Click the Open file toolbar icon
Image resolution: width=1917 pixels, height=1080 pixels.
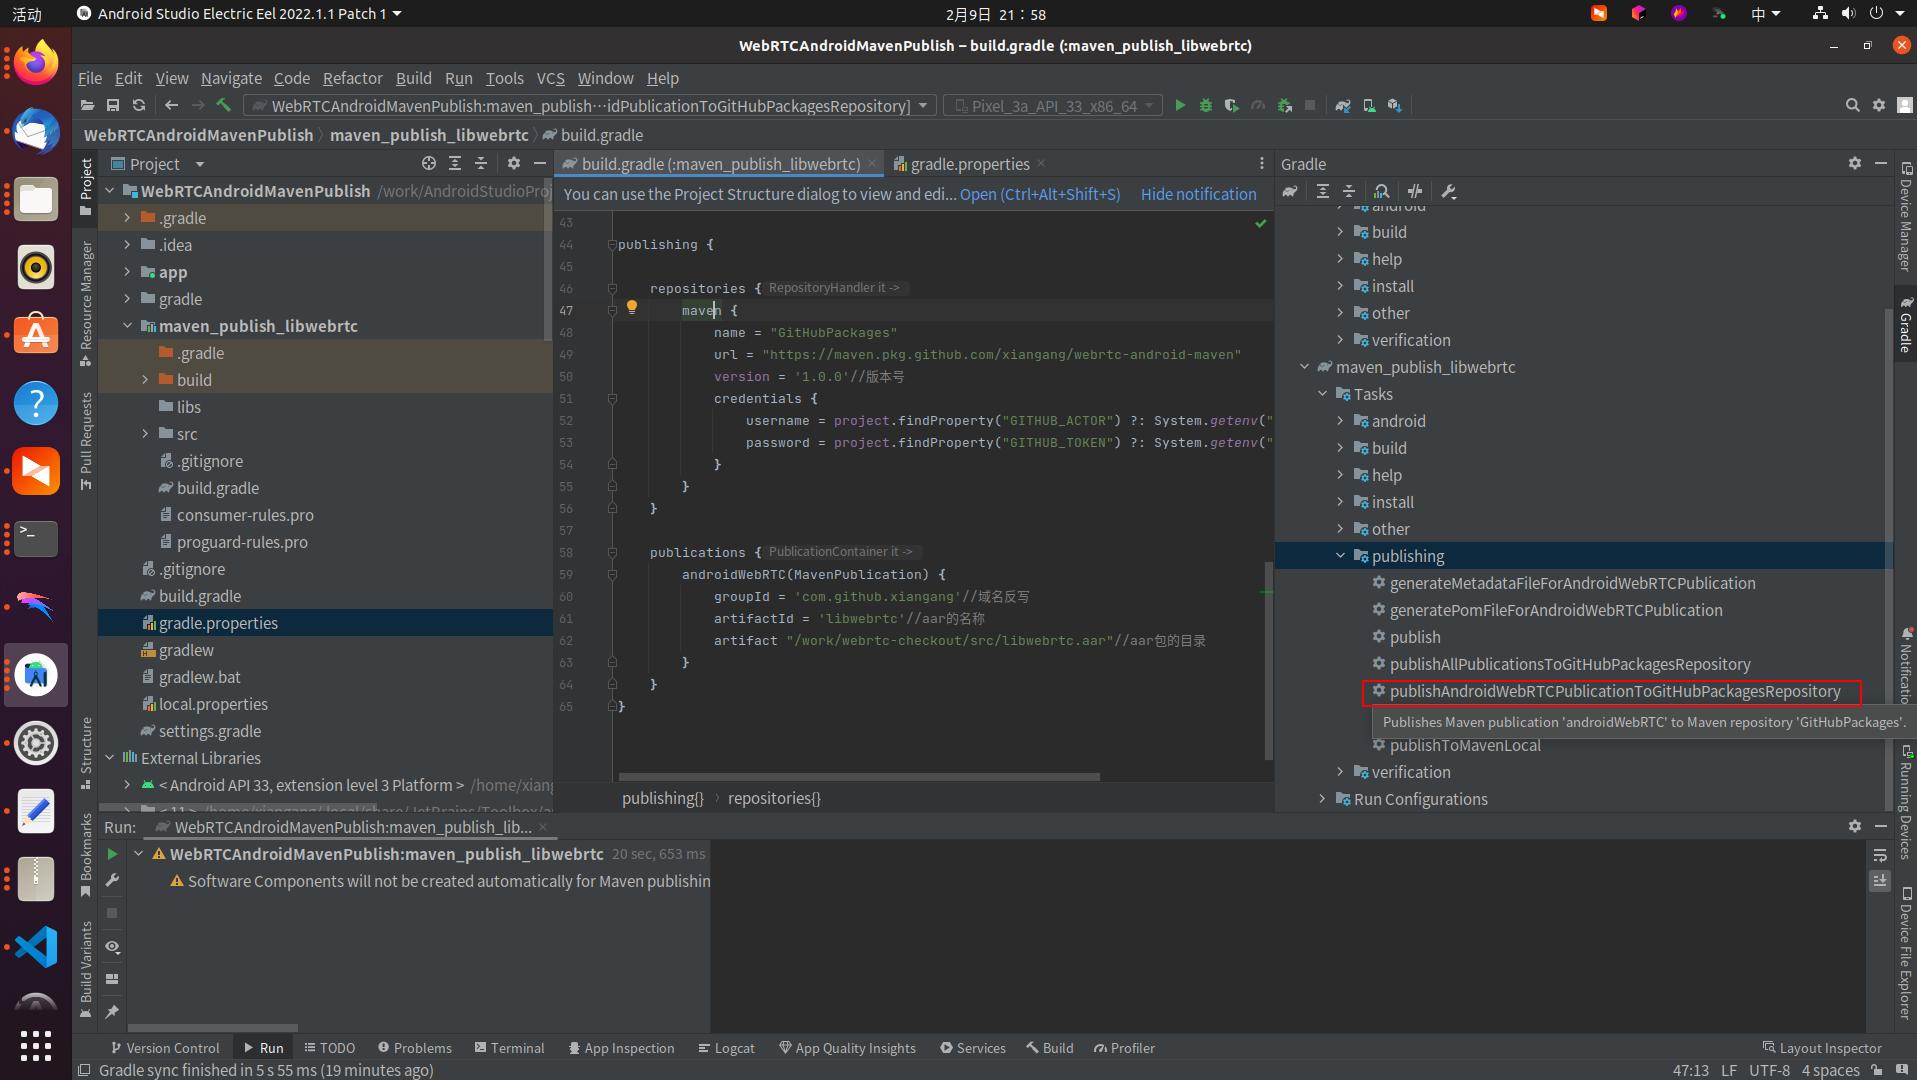[x=87, y=105]
